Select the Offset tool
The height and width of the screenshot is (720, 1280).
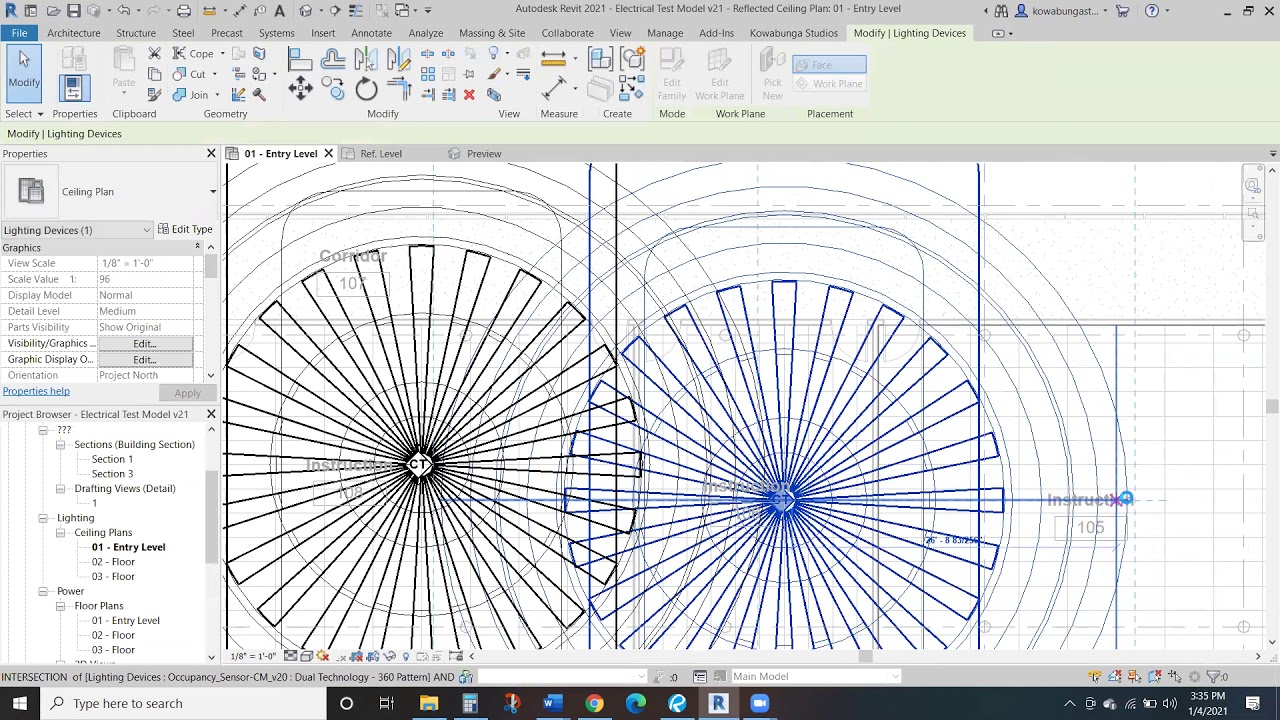333,59
